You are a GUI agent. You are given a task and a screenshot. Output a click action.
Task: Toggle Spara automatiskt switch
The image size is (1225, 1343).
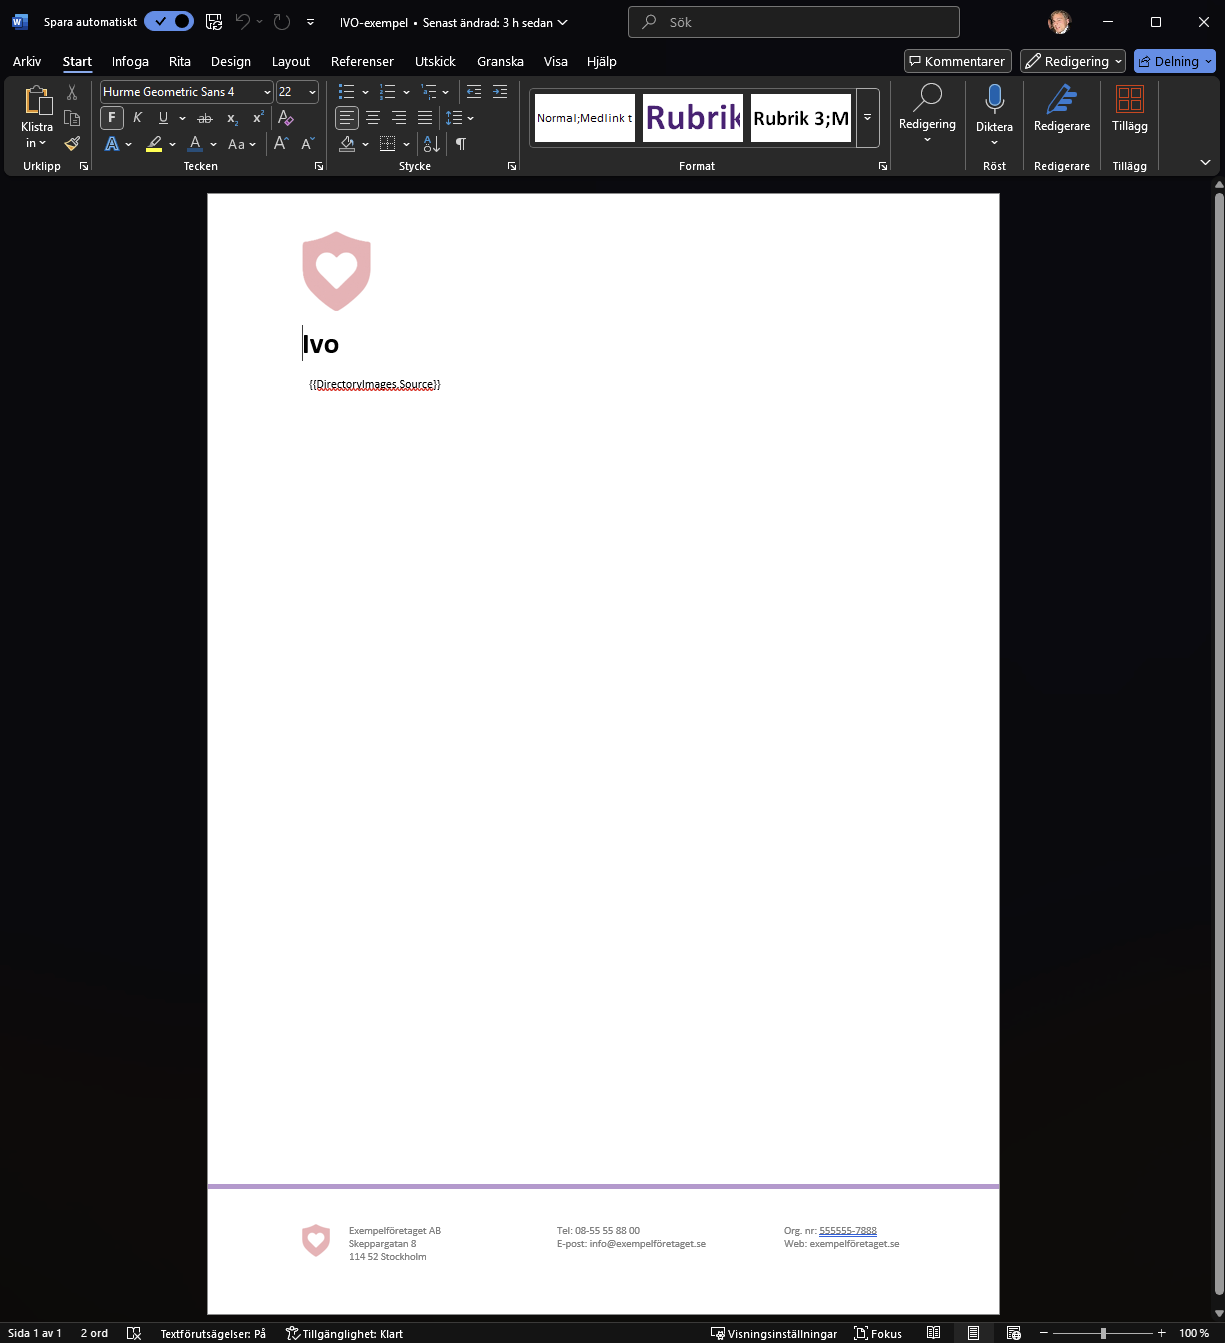169,21
